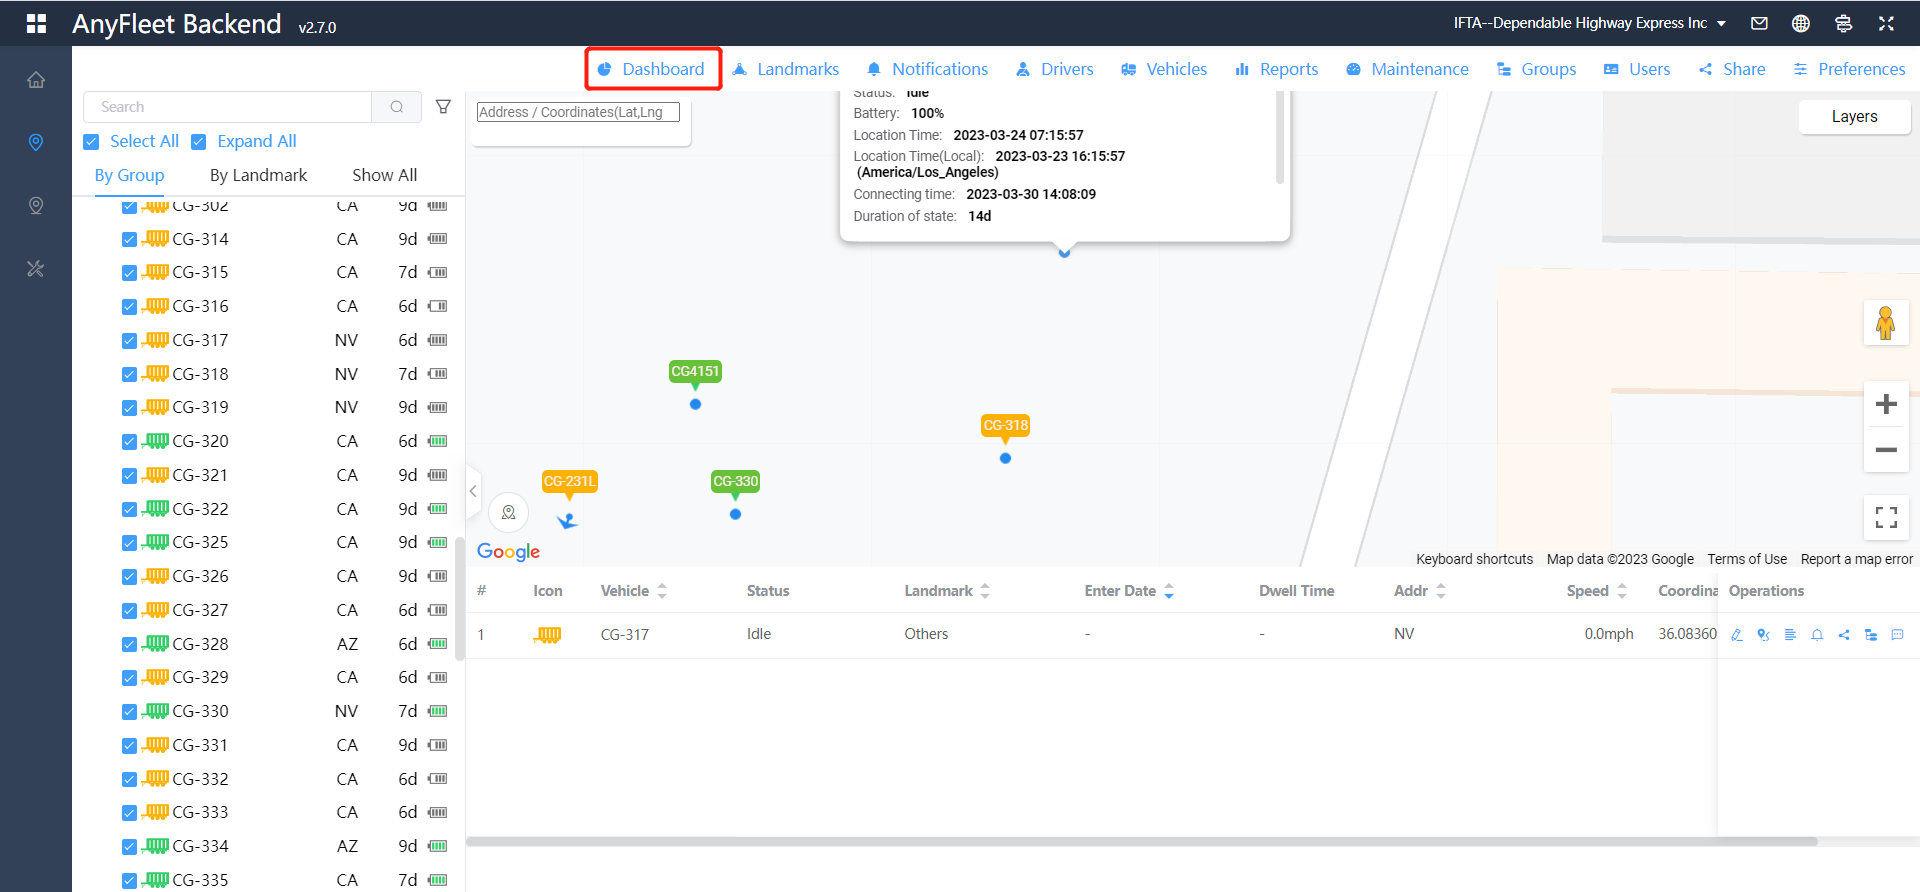The image size is (1920, 892).
Task: Open the message command icon for CG-317
Action: [x=1897, y=635]
